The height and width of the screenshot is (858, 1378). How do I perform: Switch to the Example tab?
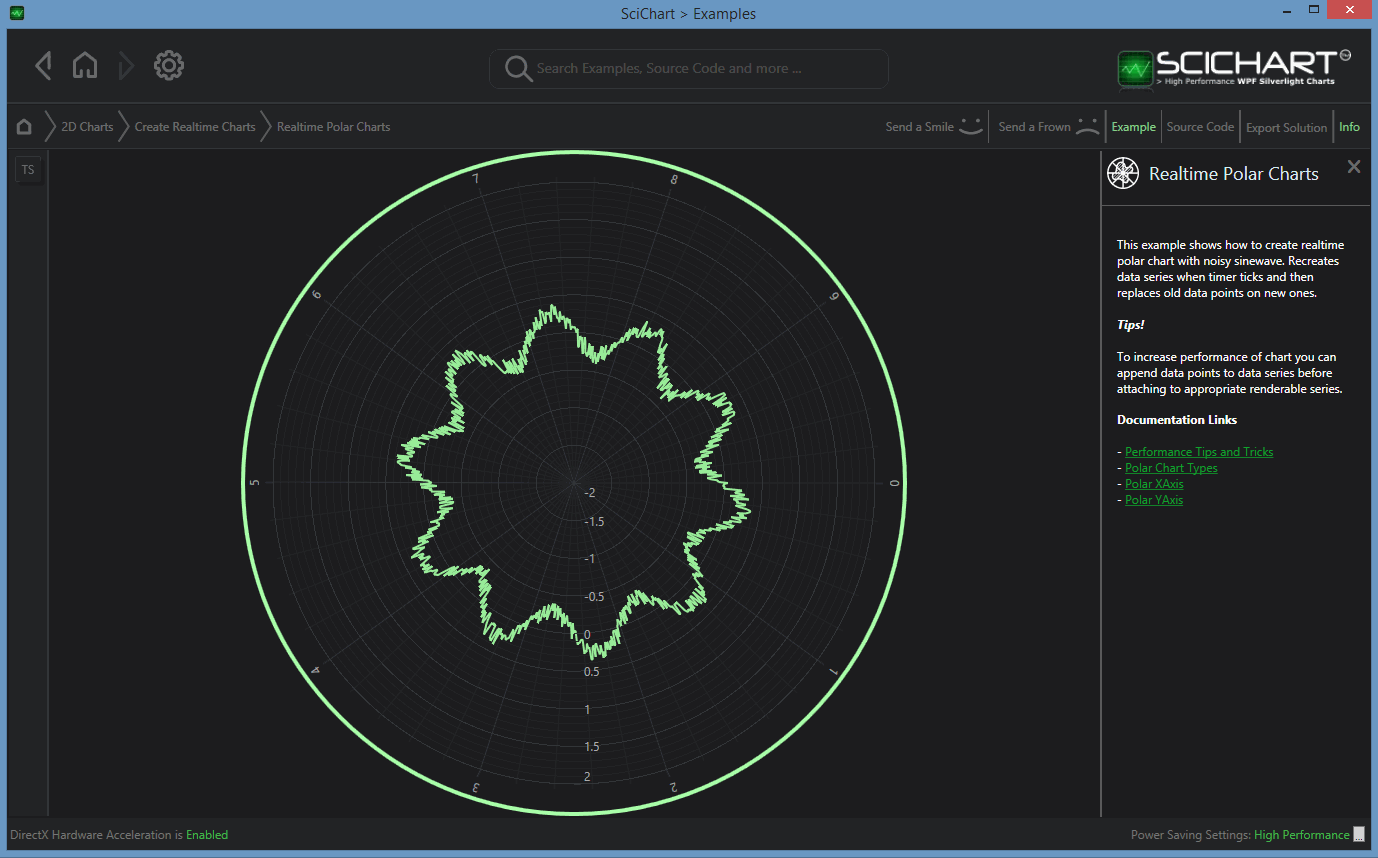(x=1133, y=127)
